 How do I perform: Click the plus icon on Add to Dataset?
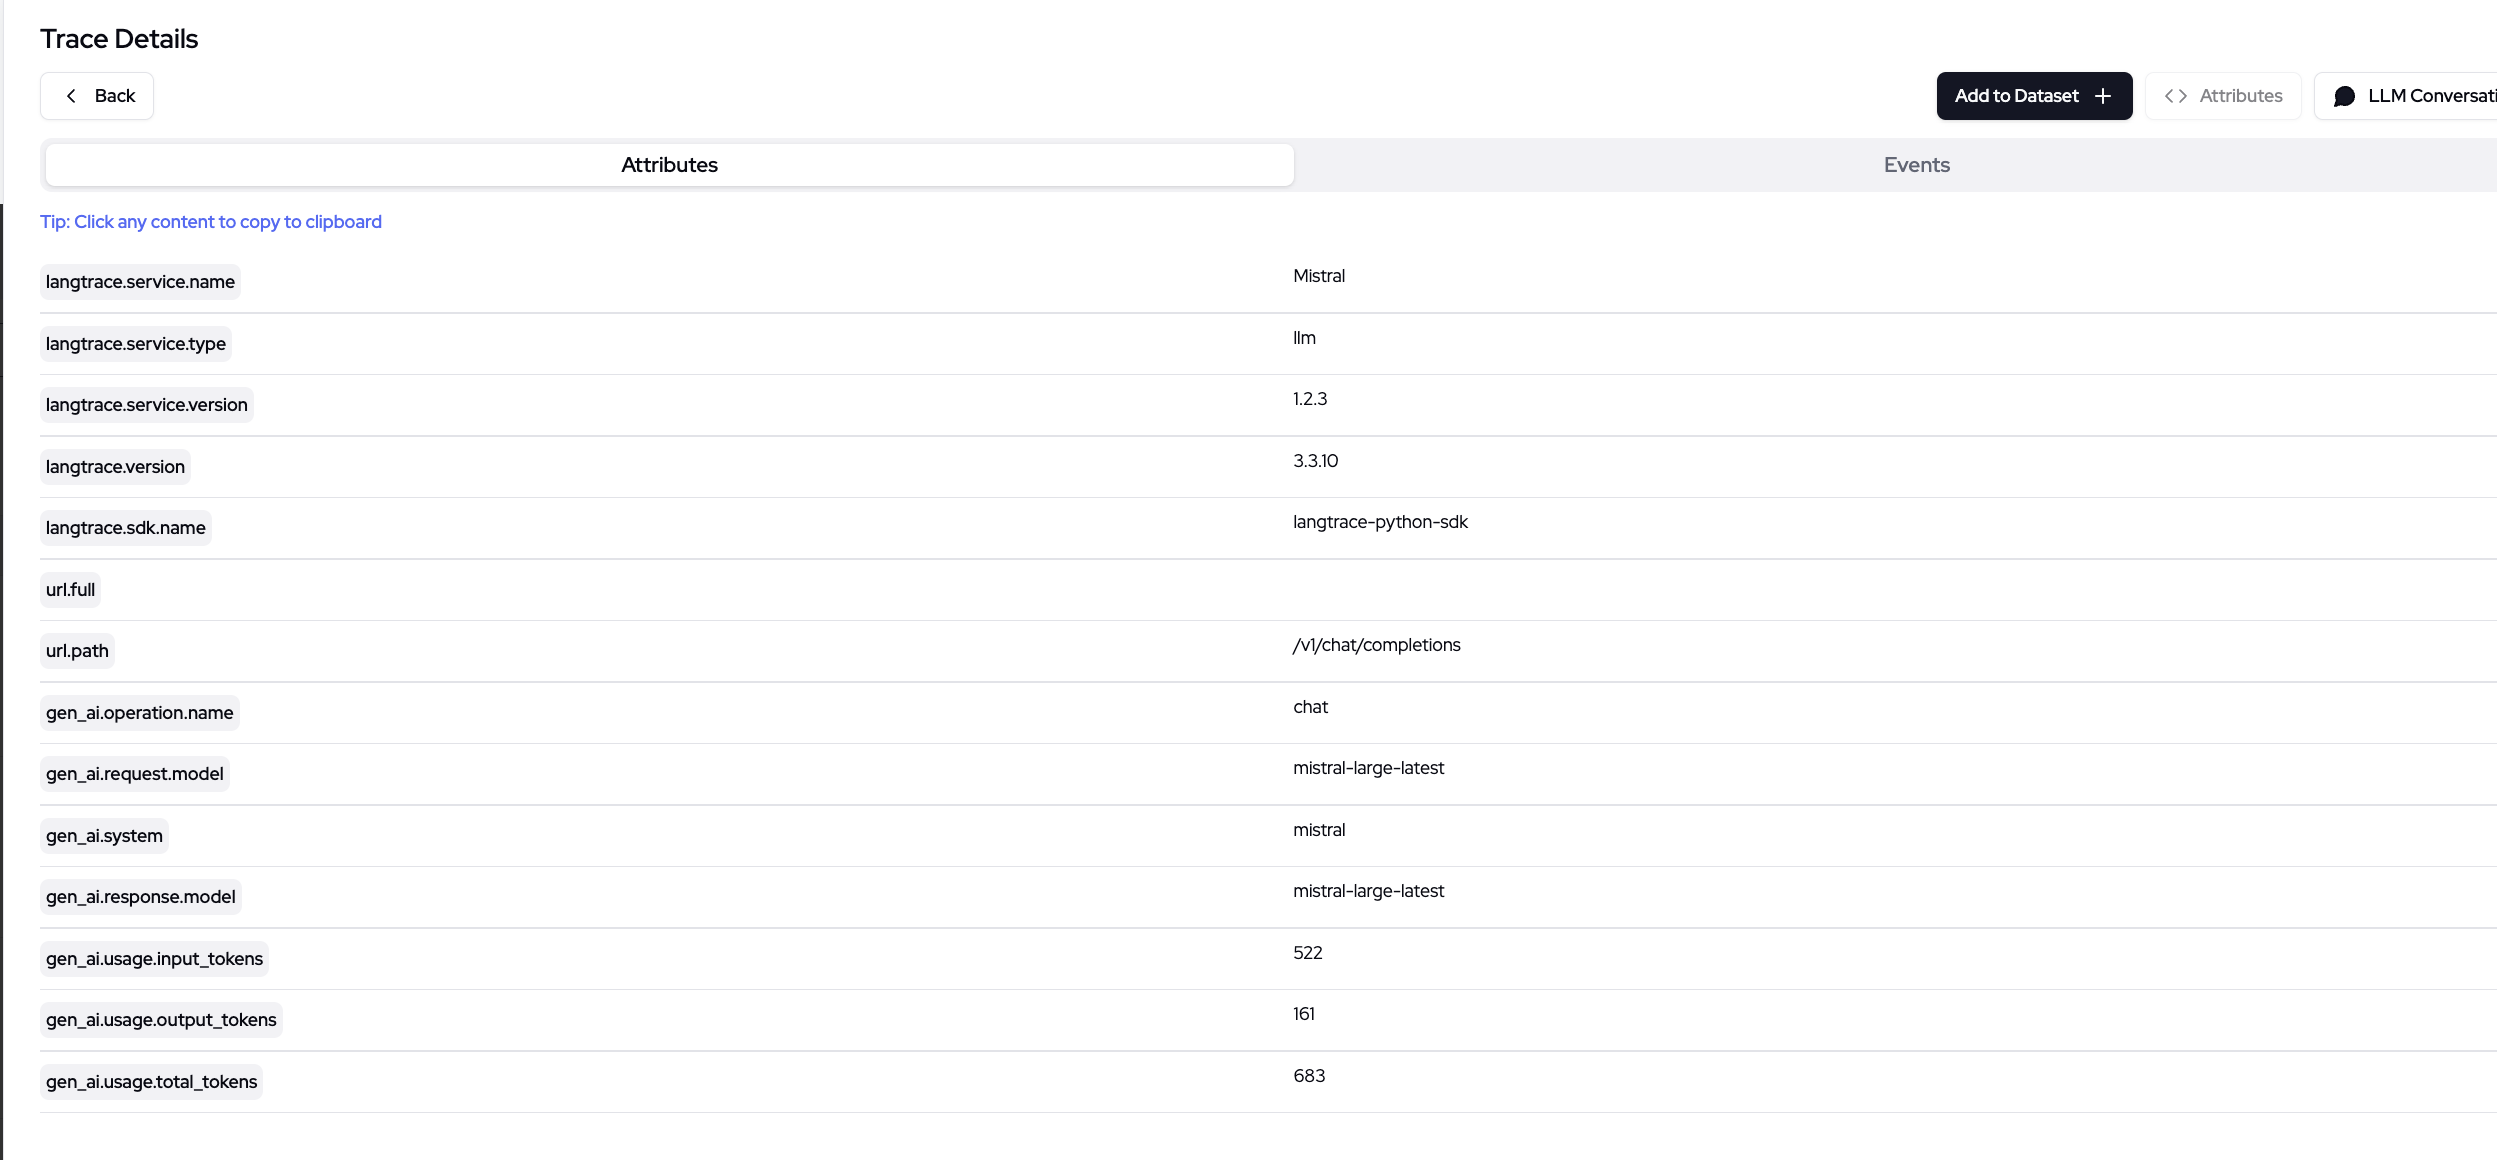2103,96
